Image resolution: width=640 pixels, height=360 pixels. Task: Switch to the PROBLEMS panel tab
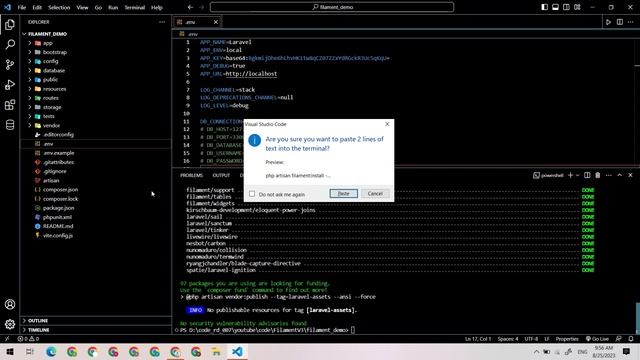191,175
